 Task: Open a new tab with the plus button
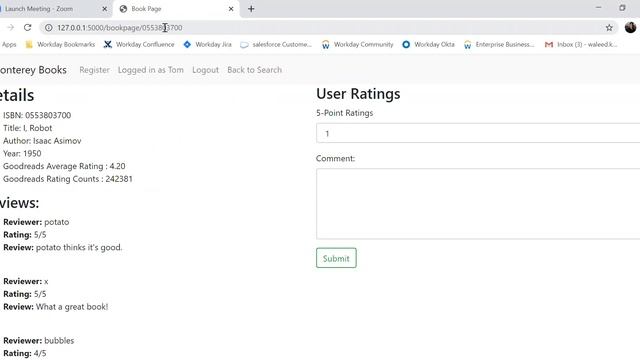(x=251, y=9)
